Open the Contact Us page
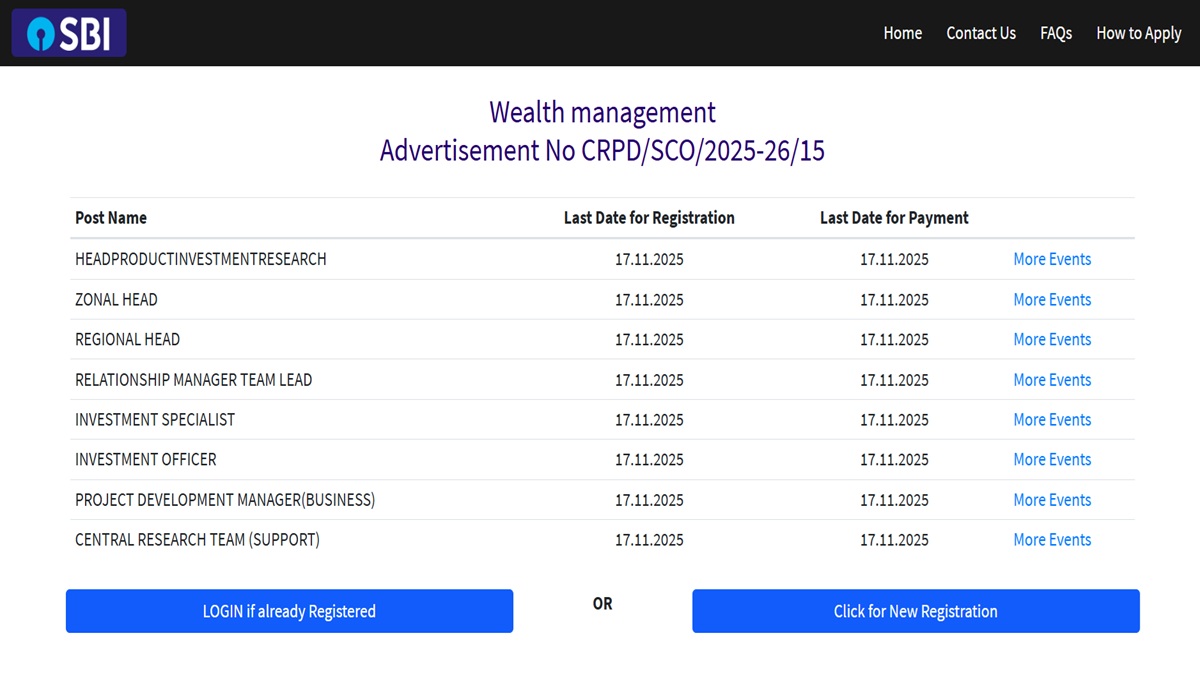The width and height of the screenshot is (1200, 675). 981,33
